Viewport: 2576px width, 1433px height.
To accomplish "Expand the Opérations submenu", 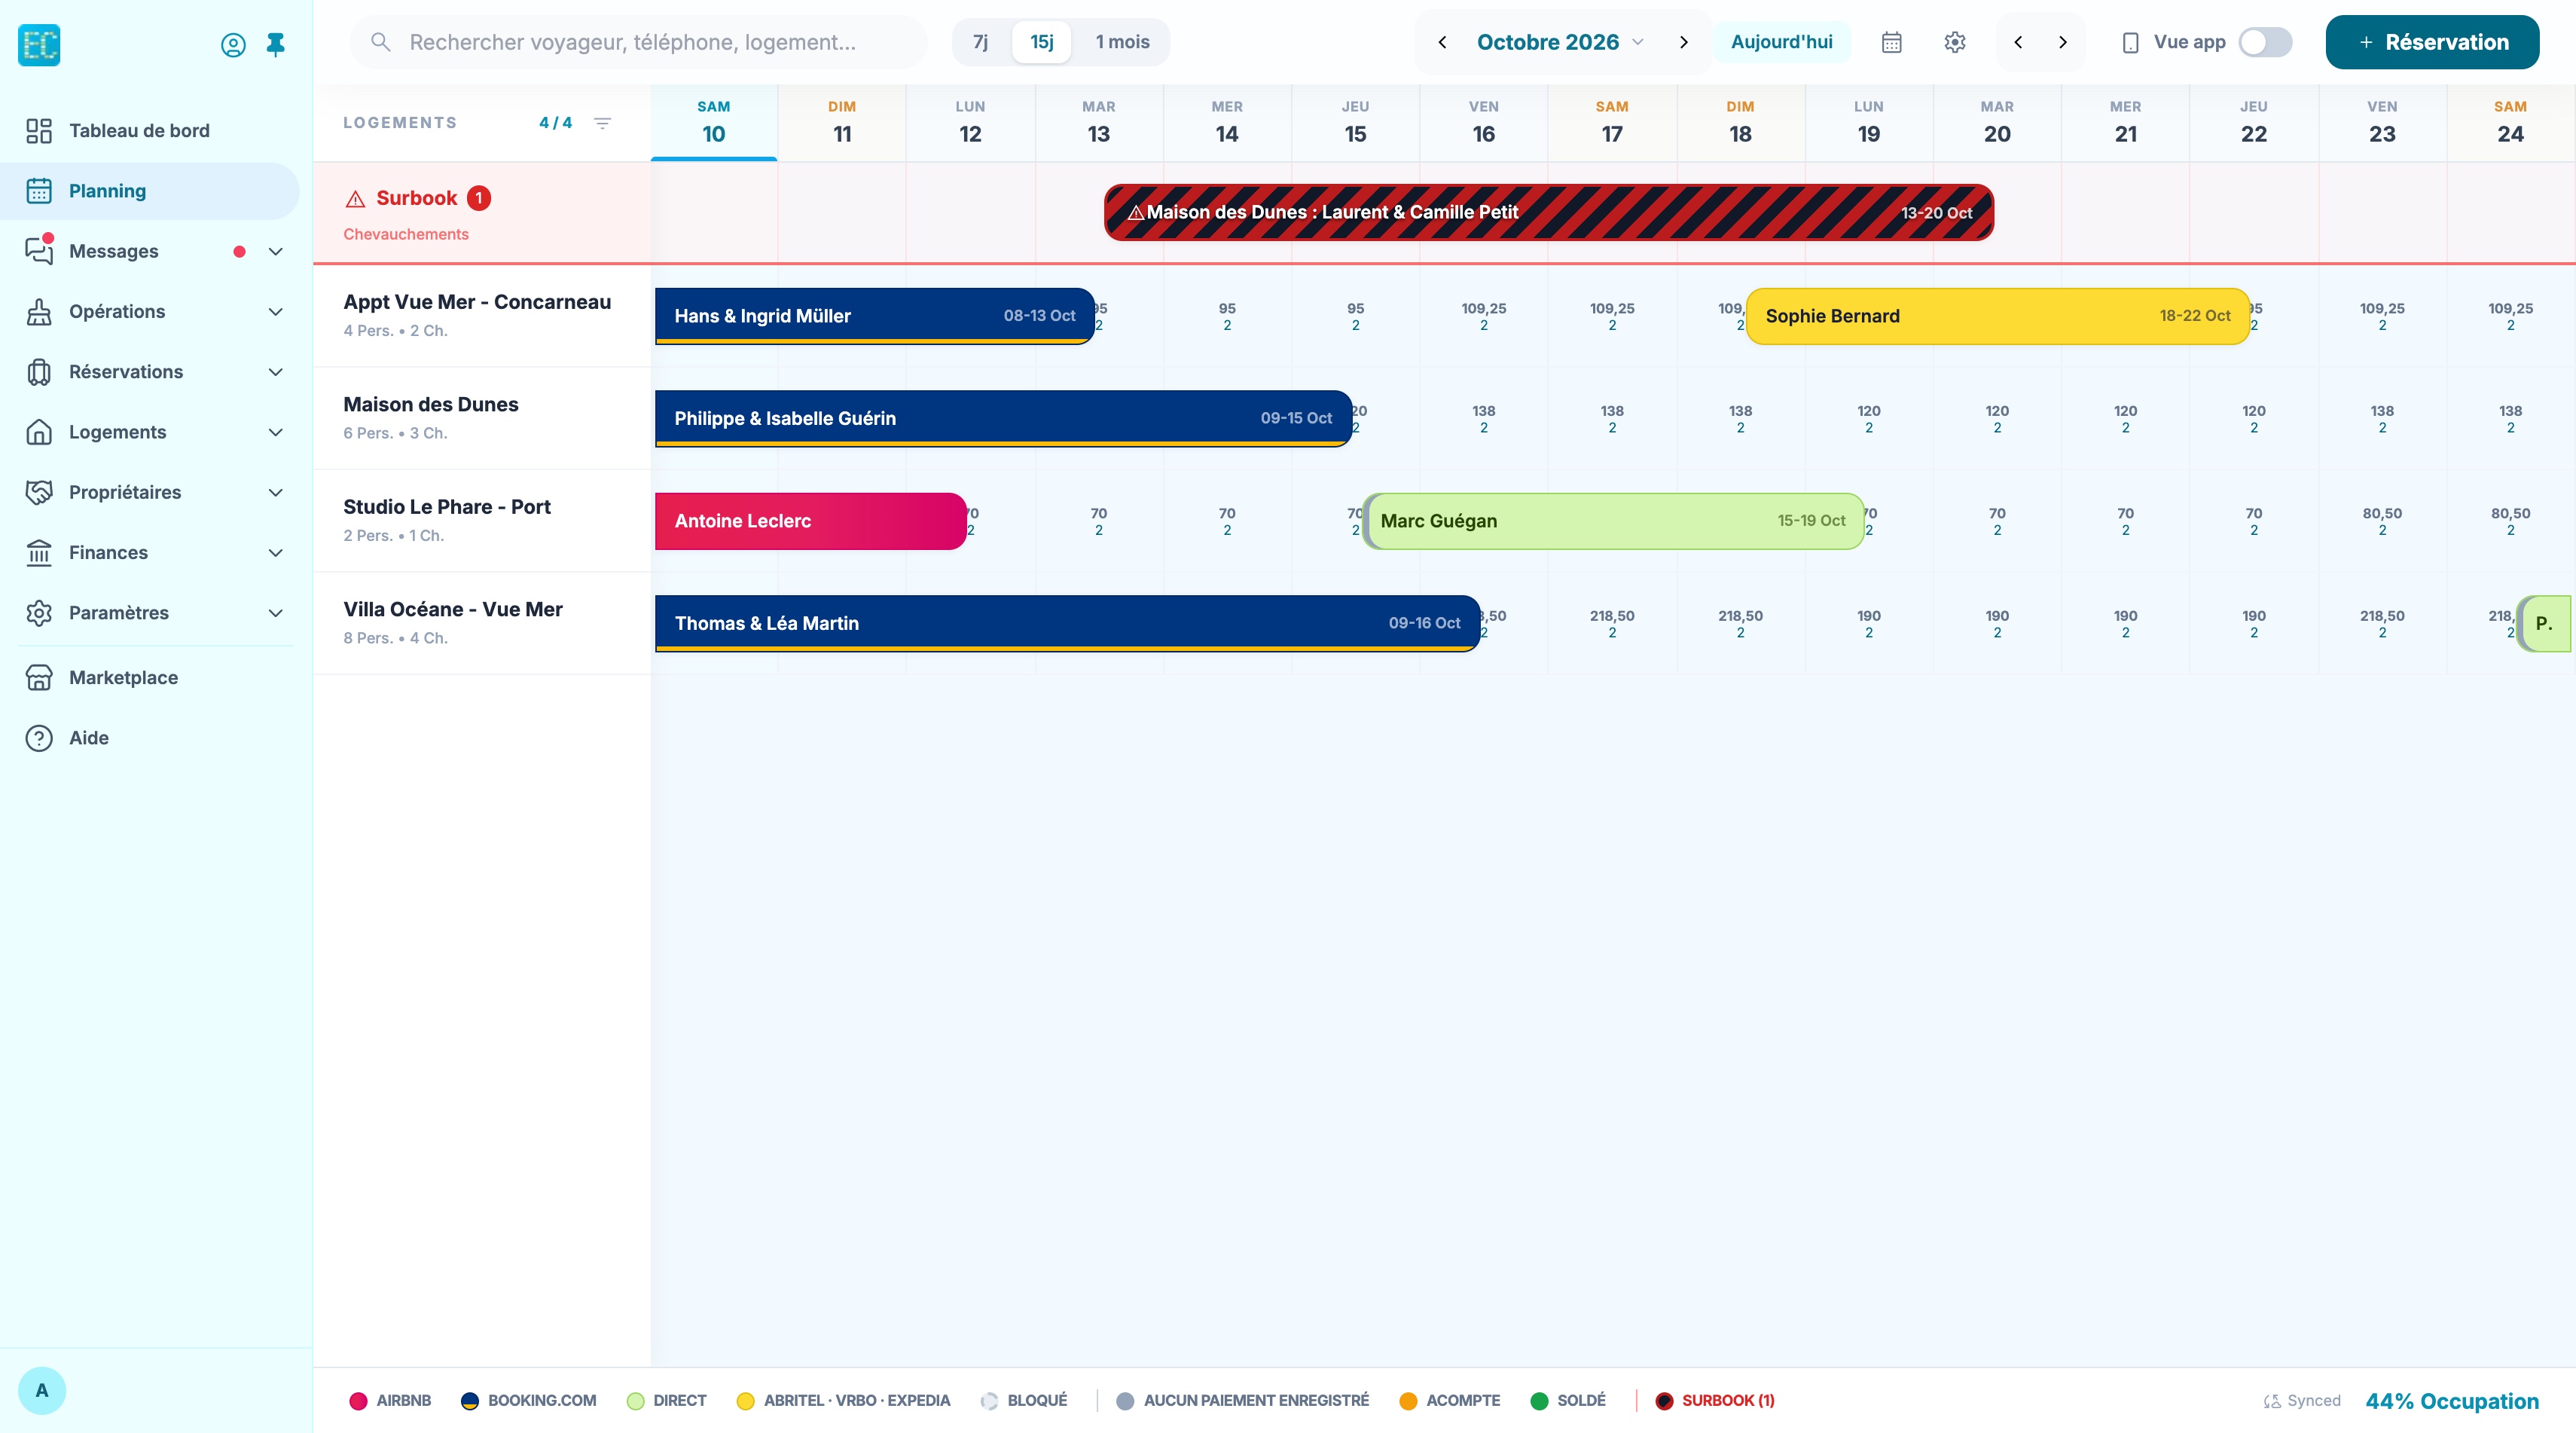I will tap(276, 312).
